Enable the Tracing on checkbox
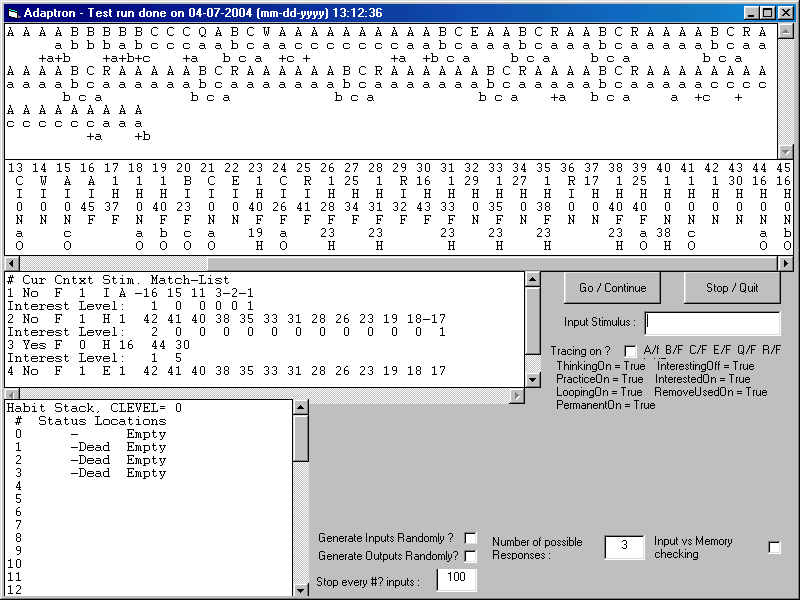This screenshot has width=800, height=600. coord(631,351)
